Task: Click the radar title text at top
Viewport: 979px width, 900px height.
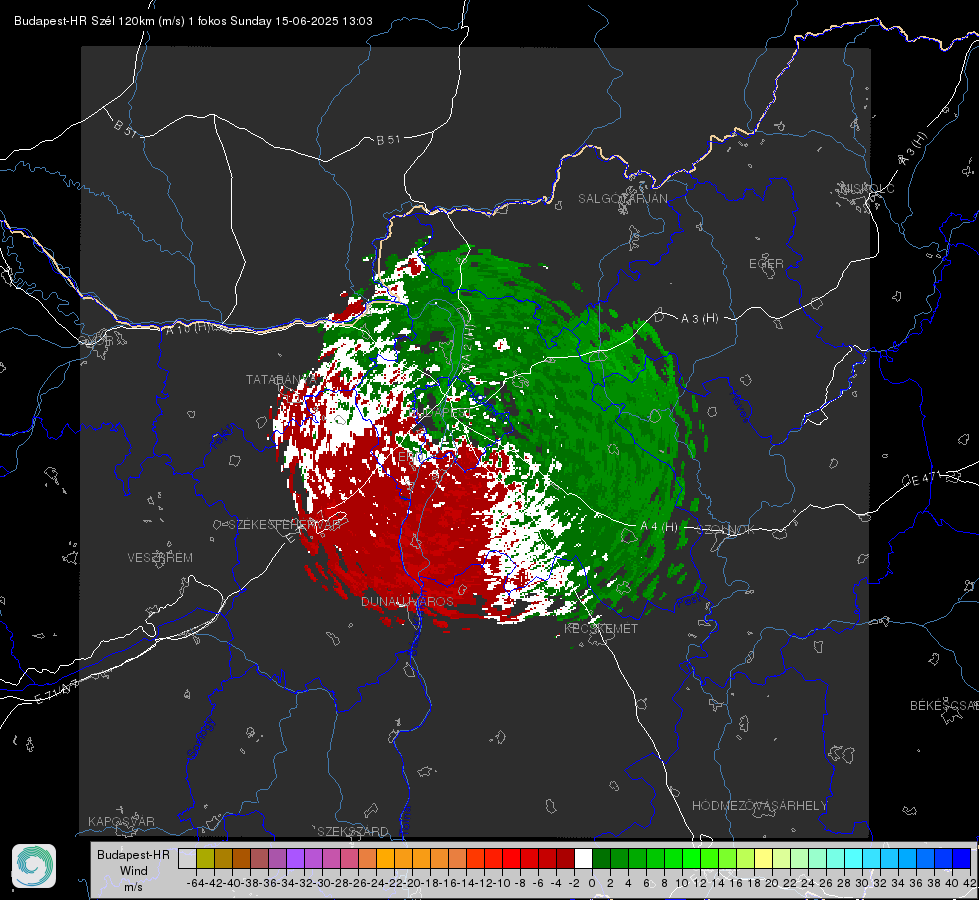Action: pyautogui.click(x=194, y=21)
